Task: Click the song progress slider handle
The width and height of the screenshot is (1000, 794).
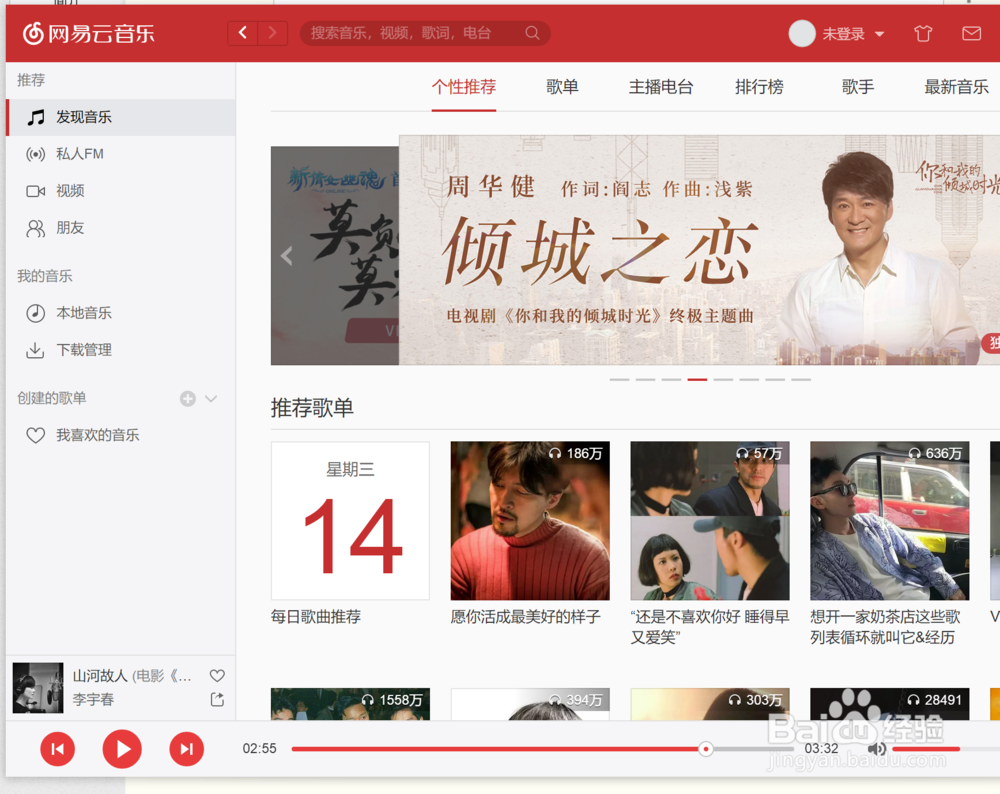Action: click(705, 749)
